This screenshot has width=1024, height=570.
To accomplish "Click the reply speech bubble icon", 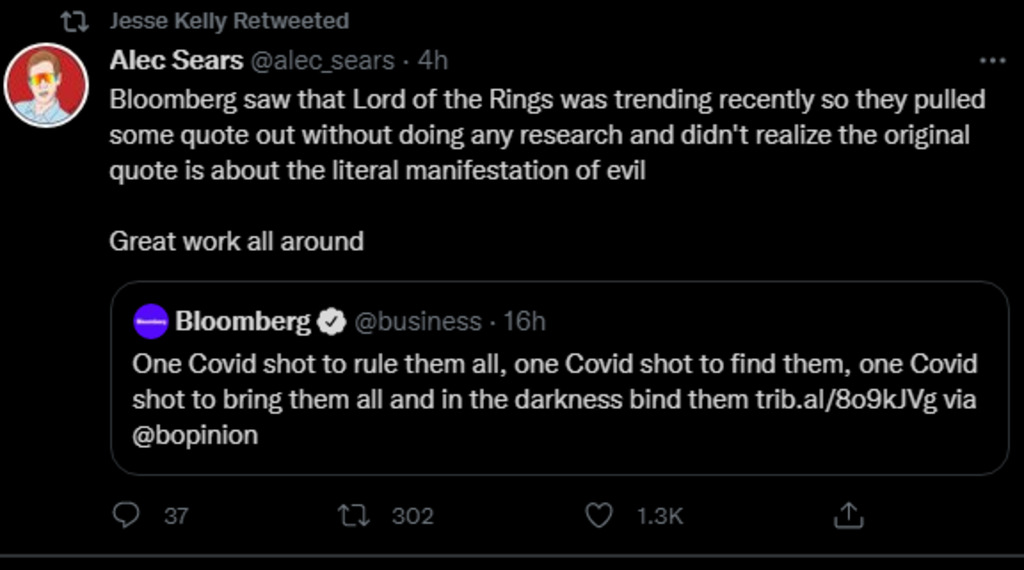I will 125,515.
